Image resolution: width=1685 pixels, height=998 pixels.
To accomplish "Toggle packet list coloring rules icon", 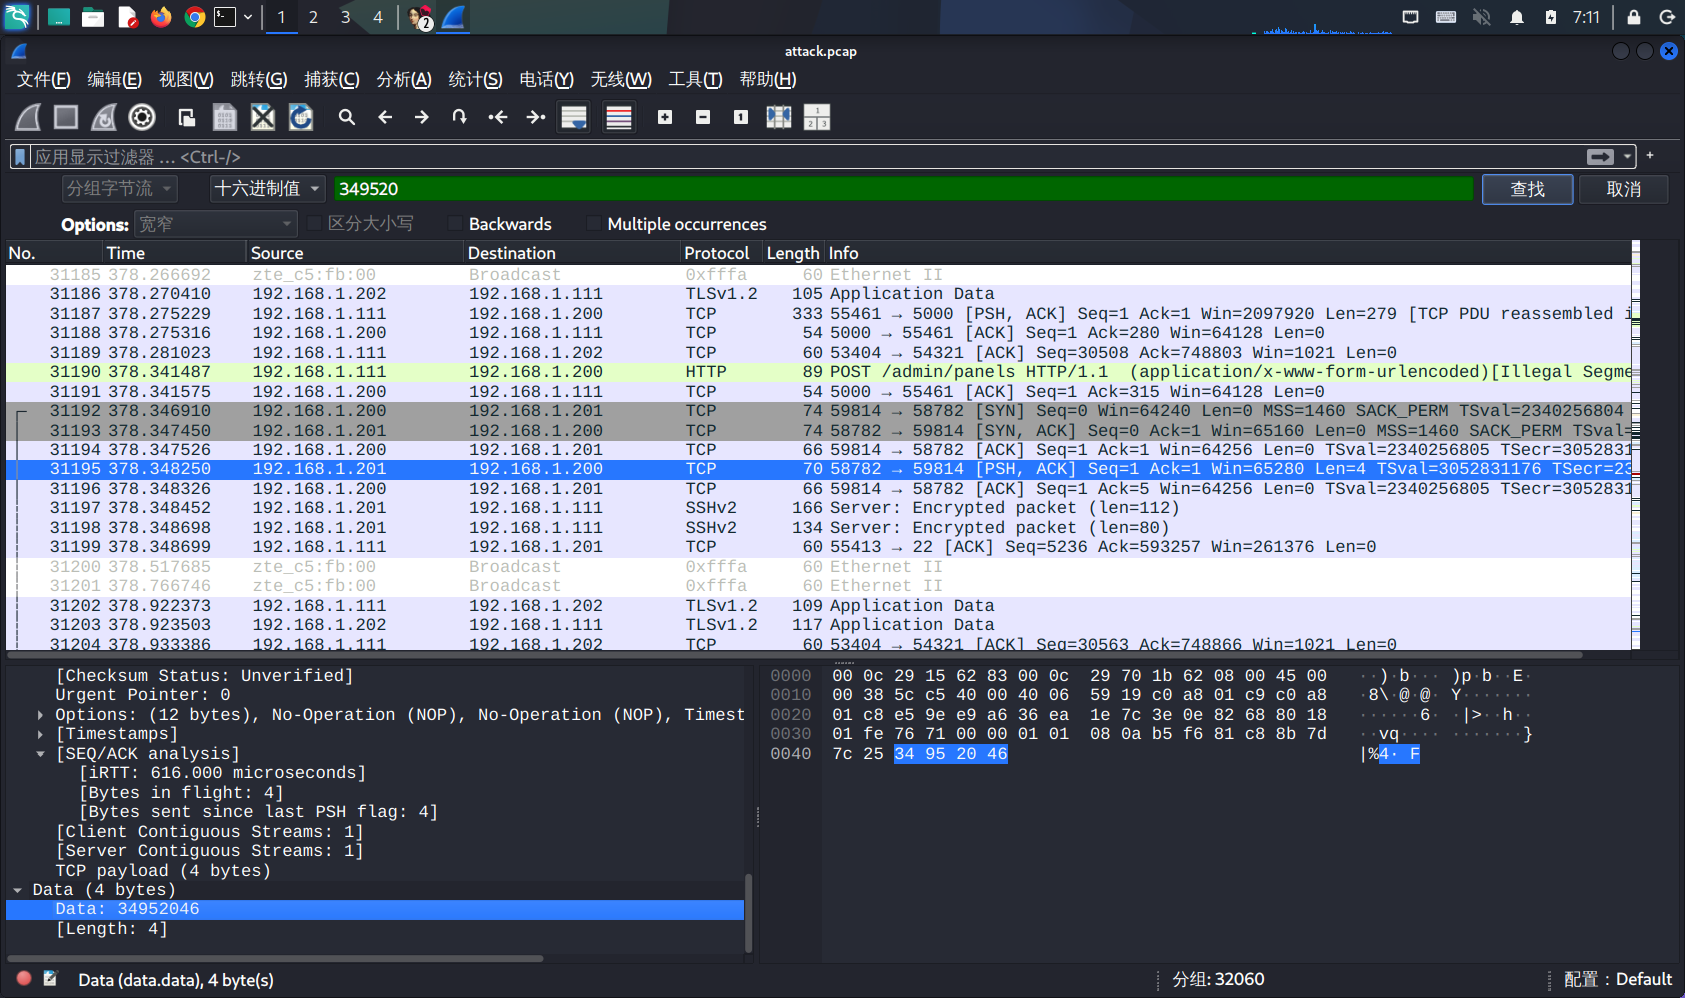I will click(x=619, y=118).
